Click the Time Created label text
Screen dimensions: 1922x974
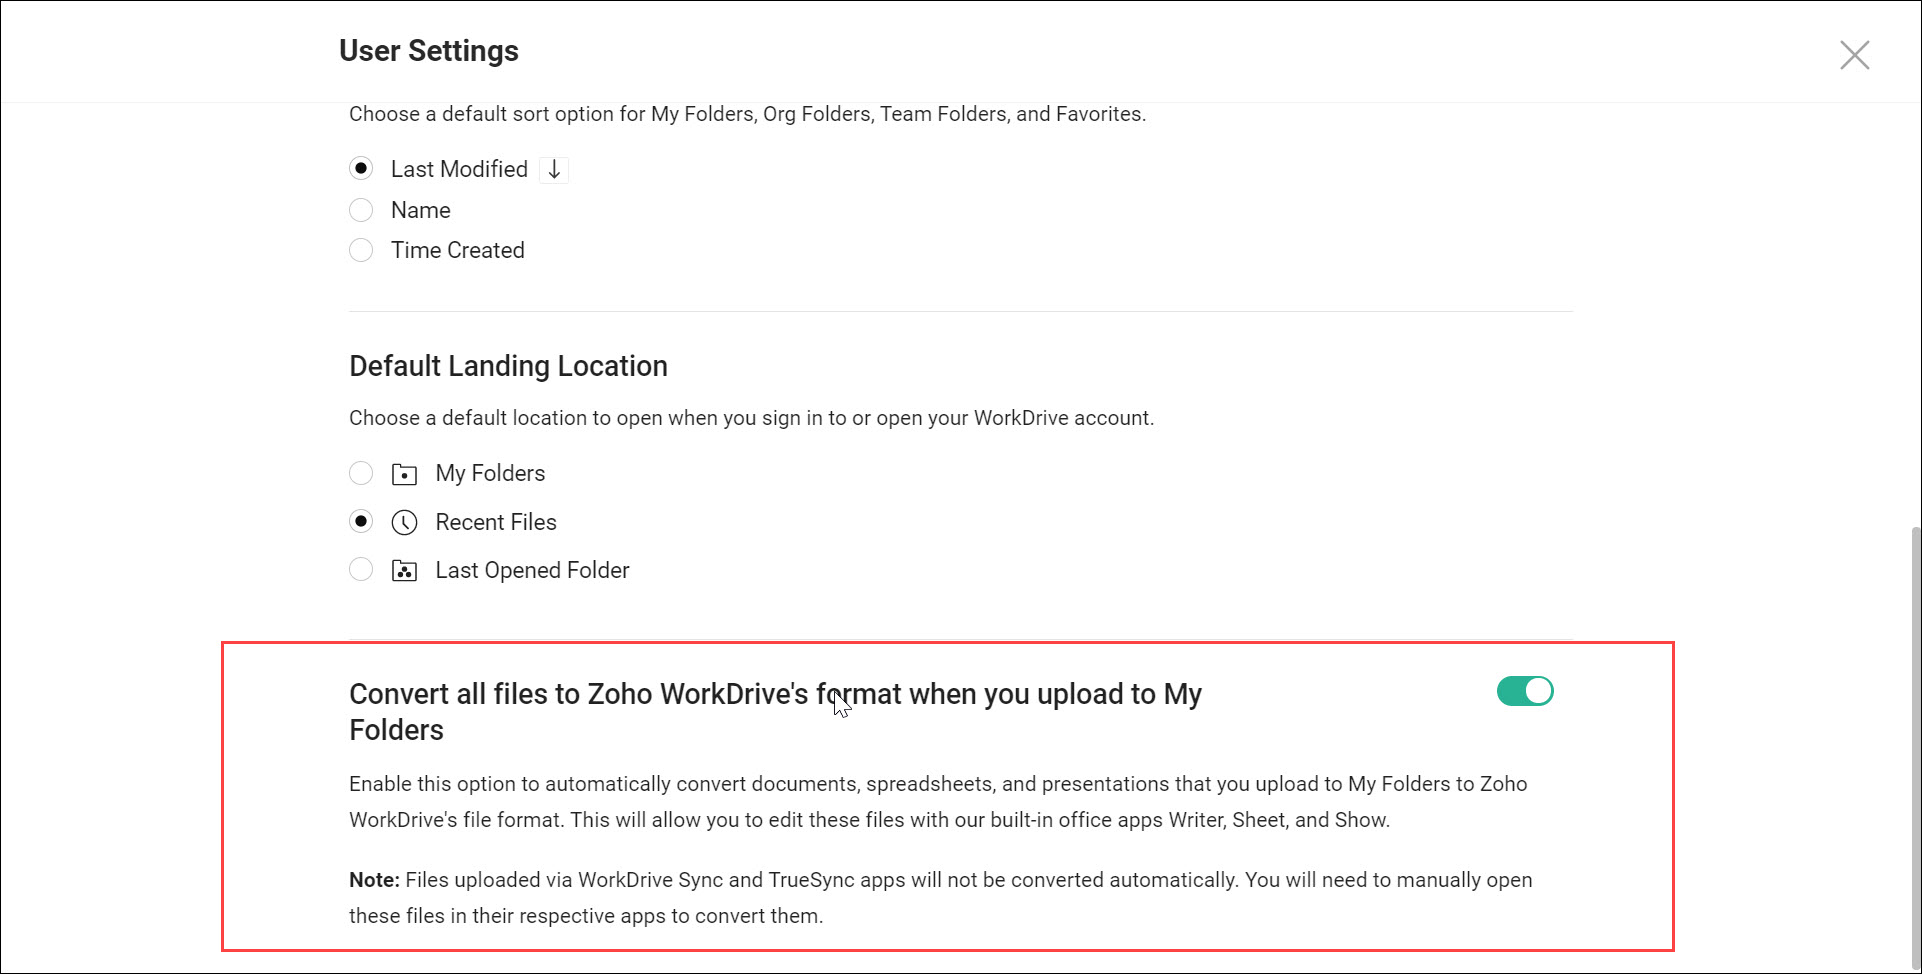pyautogui.click(x=457, y=250)
